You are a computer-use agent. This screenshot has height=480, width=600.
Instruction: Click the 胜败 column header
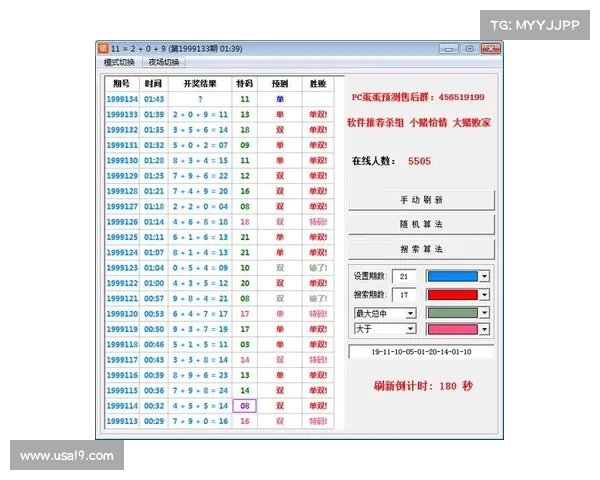pyautogui.click(x=318, y=84)
